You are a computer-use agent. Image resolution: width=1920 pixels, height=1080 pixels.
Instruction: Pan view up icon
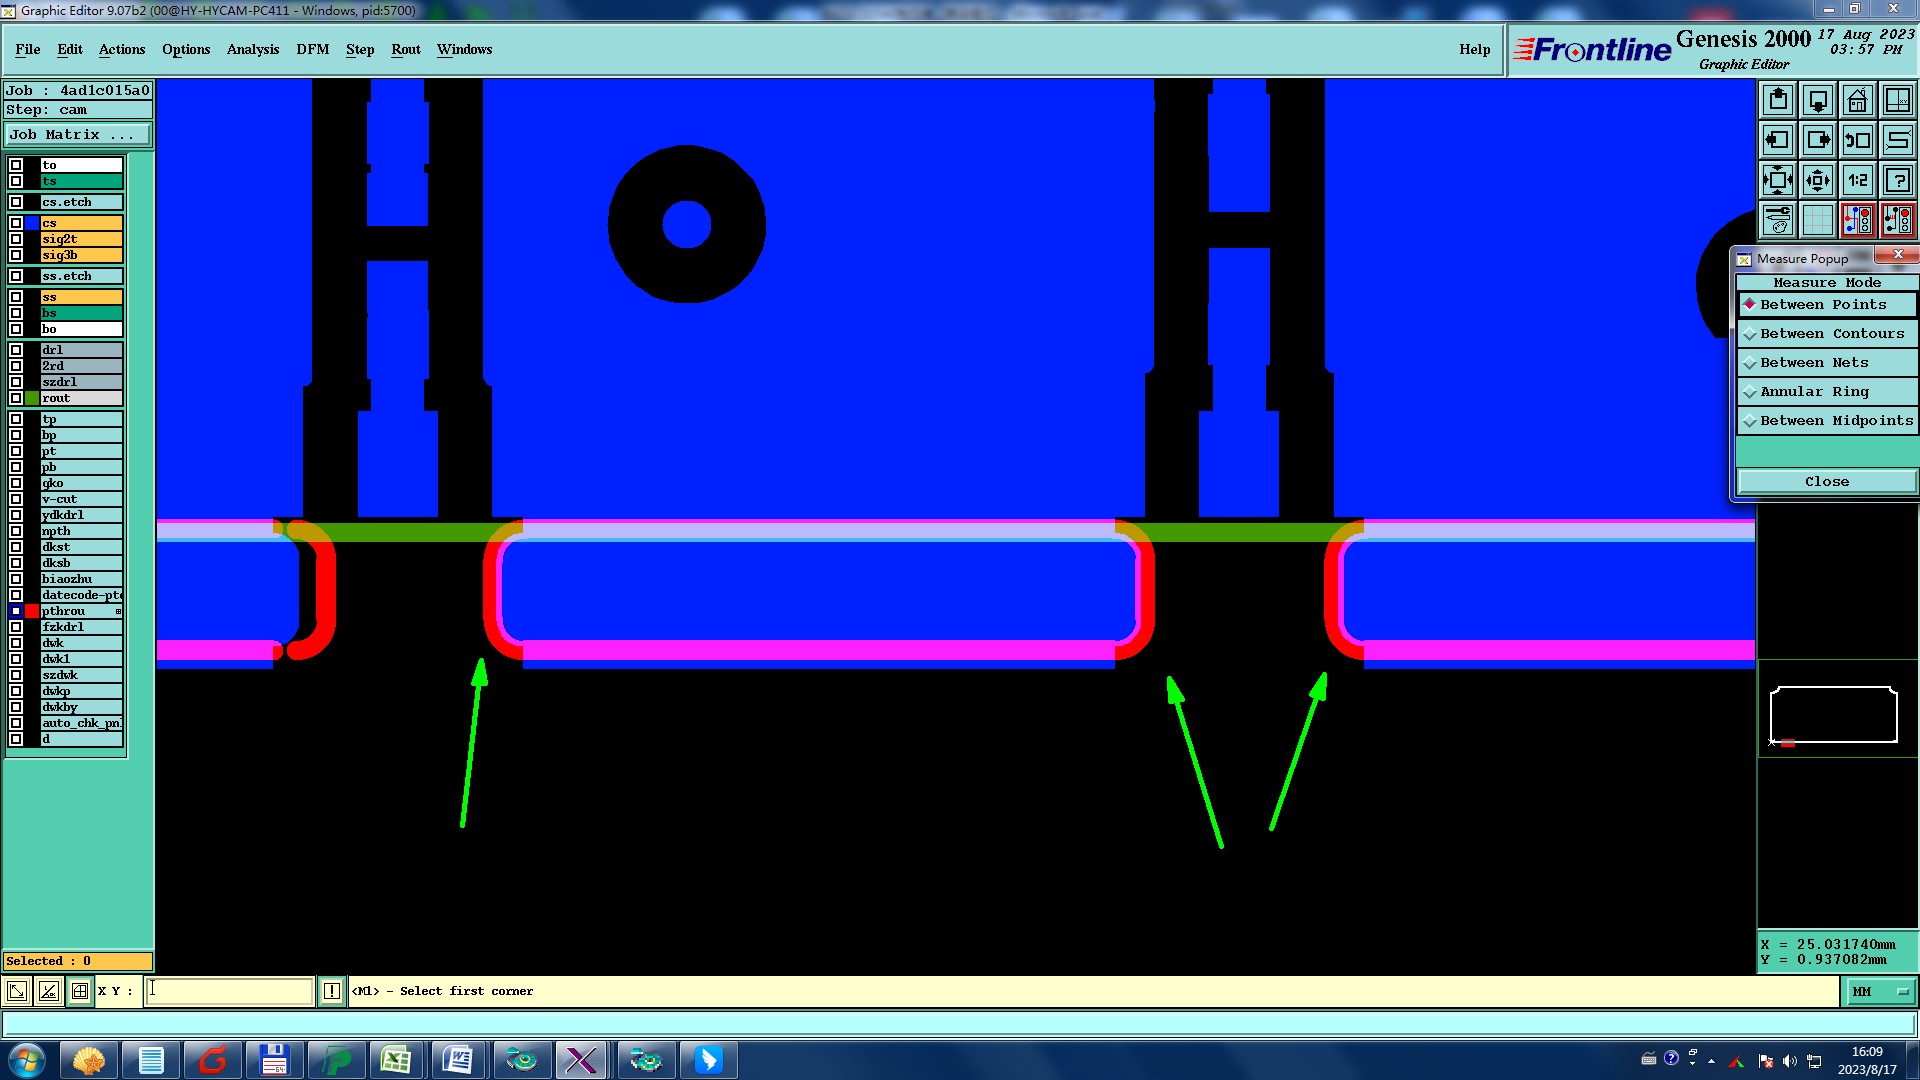[x=1778, y=101]
